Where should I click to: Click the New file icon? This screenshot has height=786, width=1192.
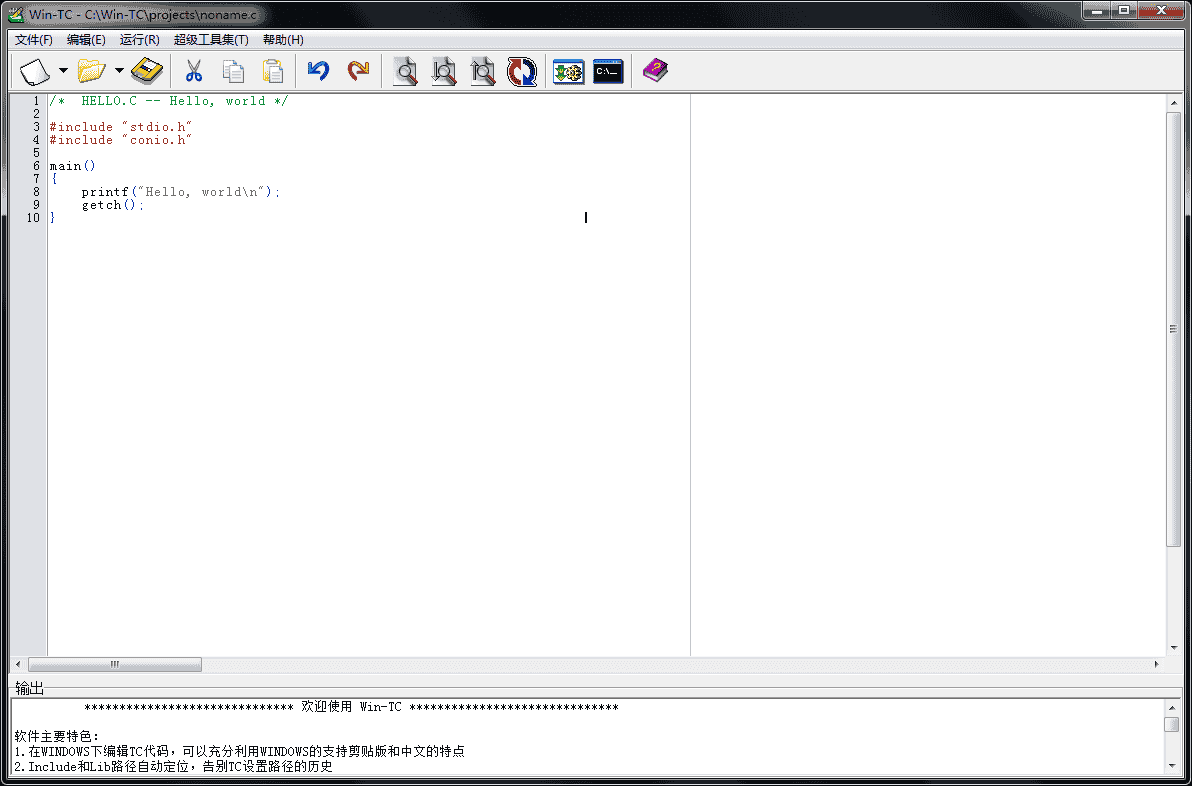(x=35, y=71)
